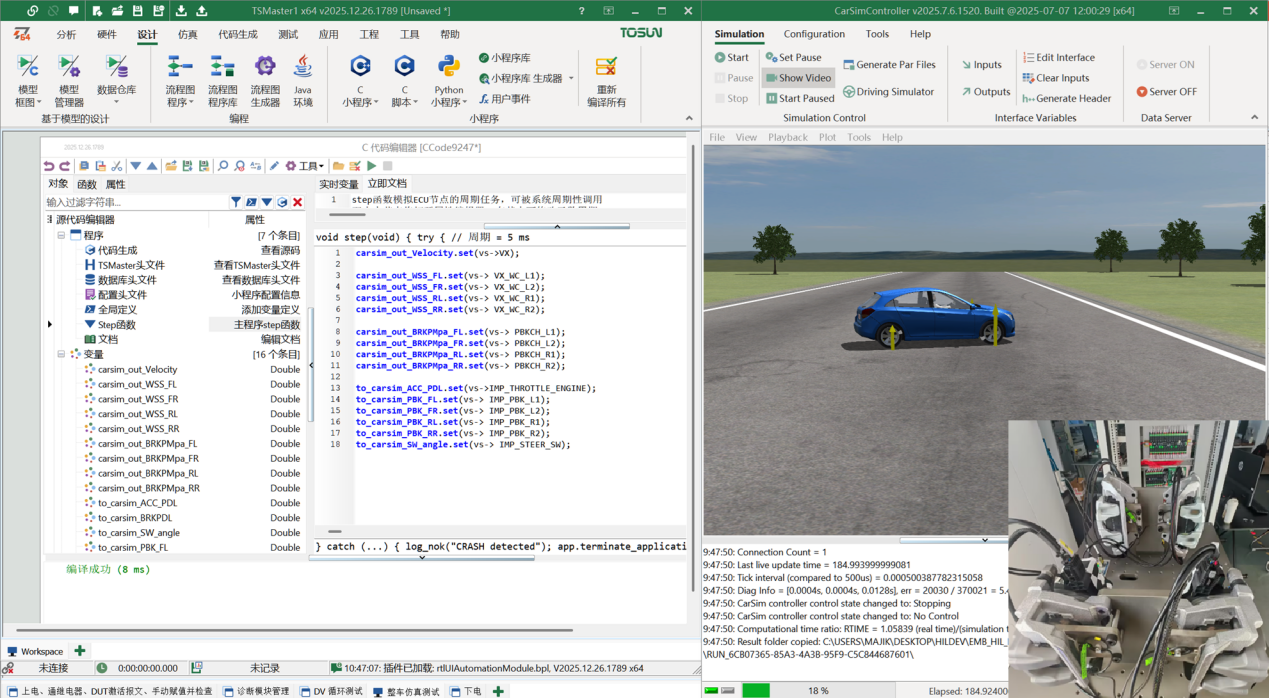Open the 仿真 ribbon tab
The height and width of the screenshot is (698, 1269).
(x=187, y=34)
